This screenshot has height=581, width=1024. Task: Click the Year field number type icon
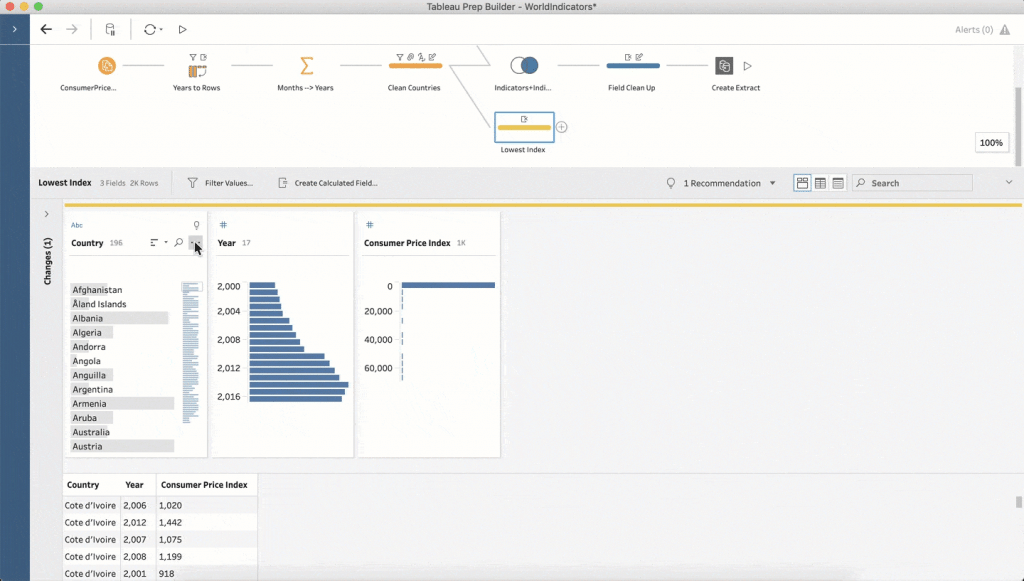[223, 225]
